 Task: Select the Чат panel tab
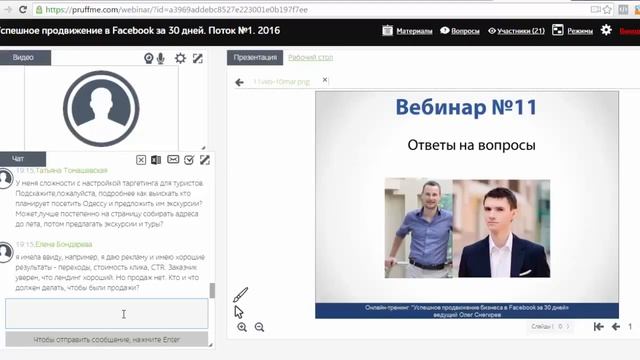coord(22,159)
